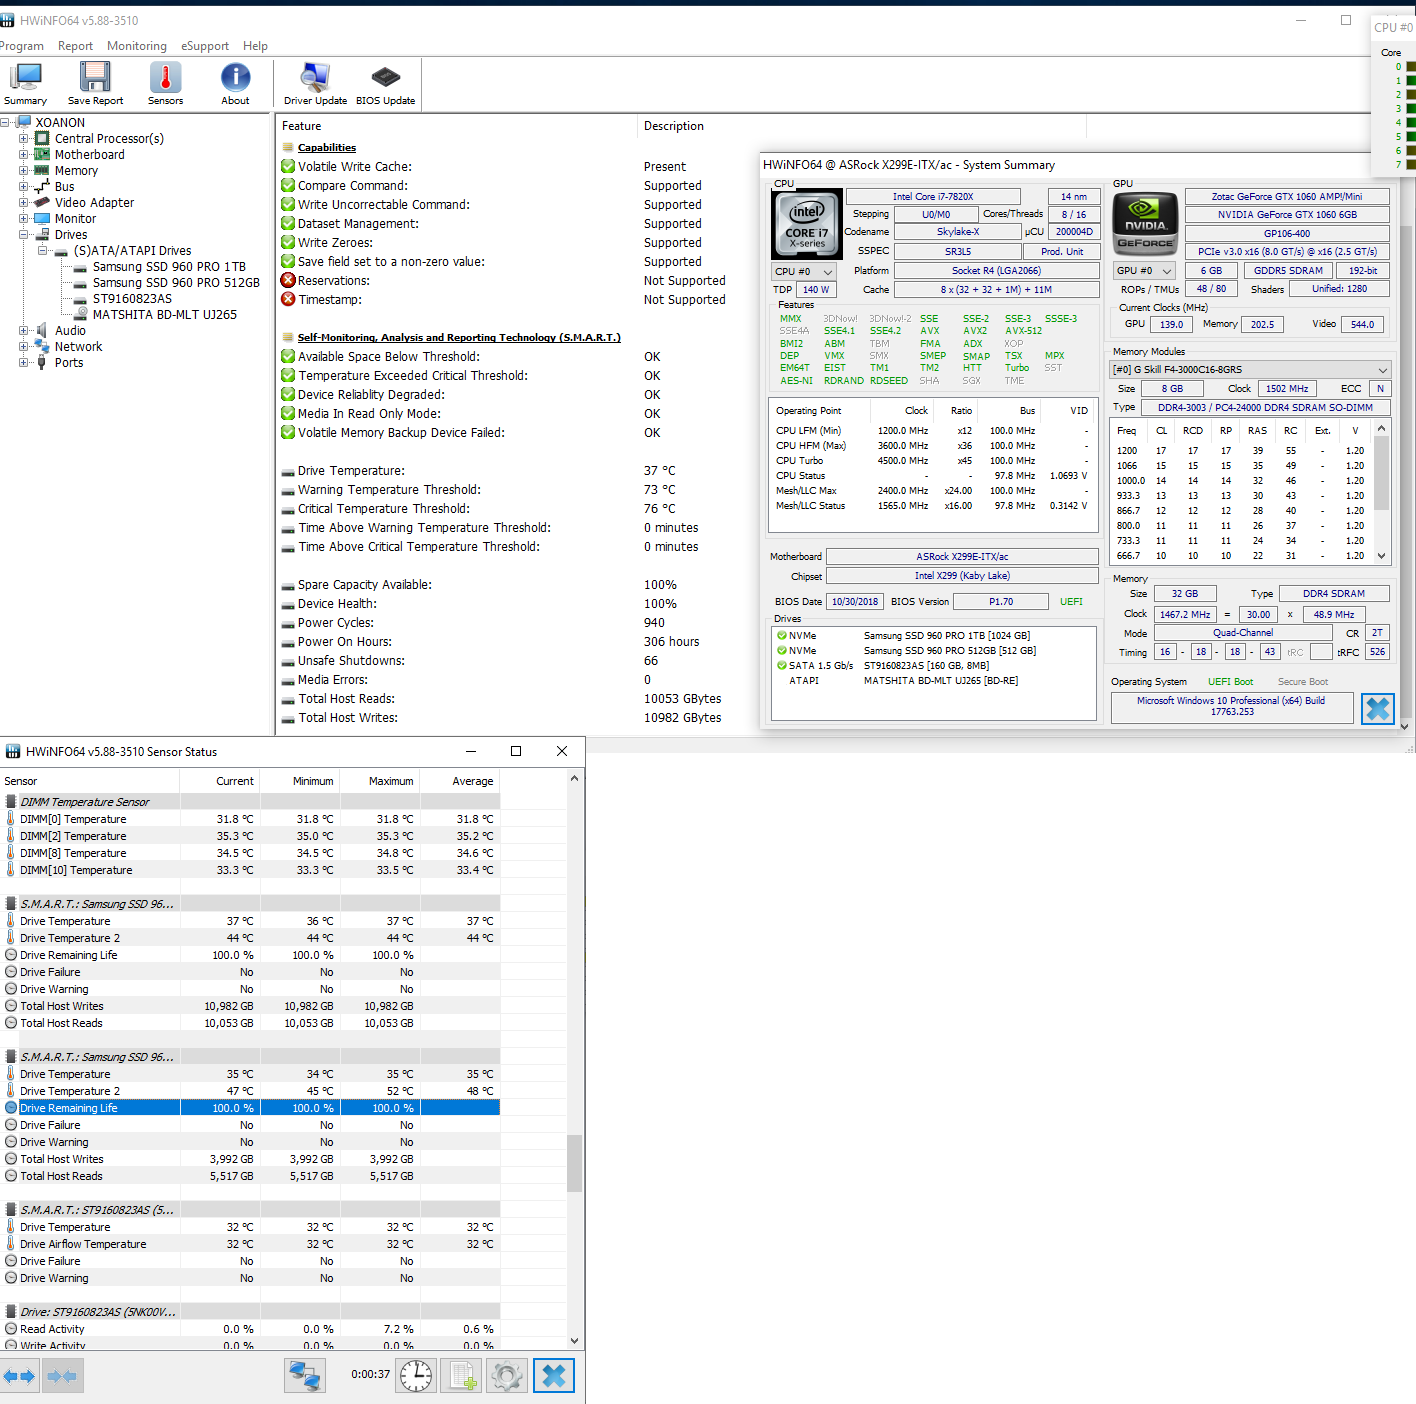
Task: Click the remote network monitors icon in Sensor Status
Action: (305, 1376)
